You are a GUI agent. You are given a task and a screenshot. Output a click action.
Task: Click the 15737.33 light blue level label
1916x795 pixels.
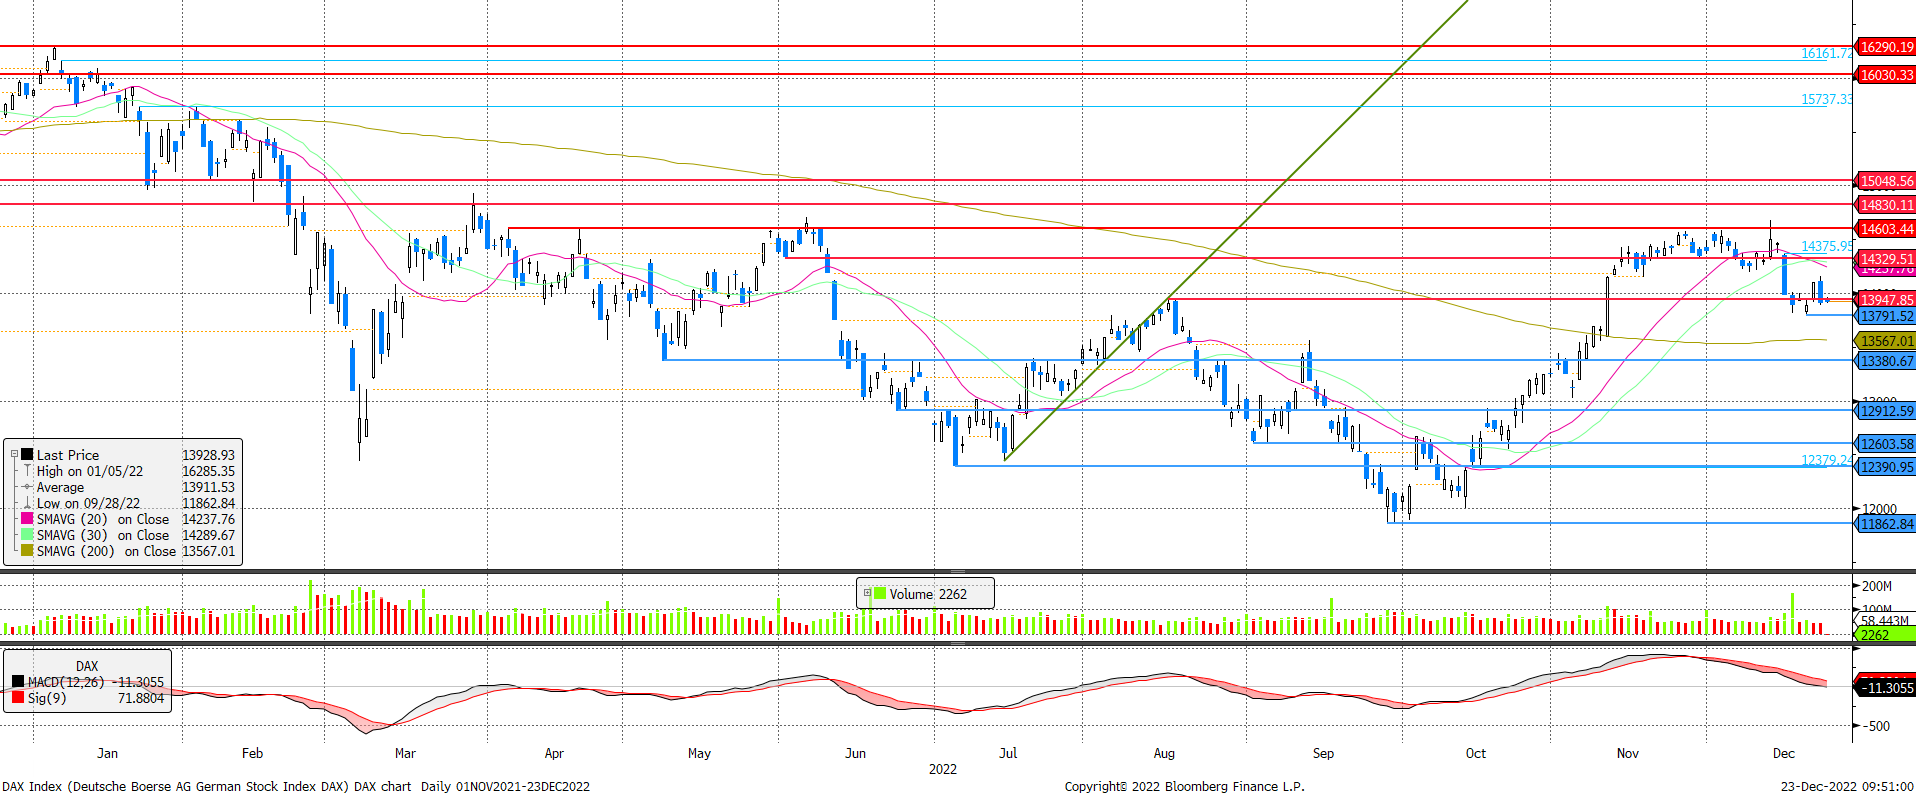click(x=1826, y=99)
